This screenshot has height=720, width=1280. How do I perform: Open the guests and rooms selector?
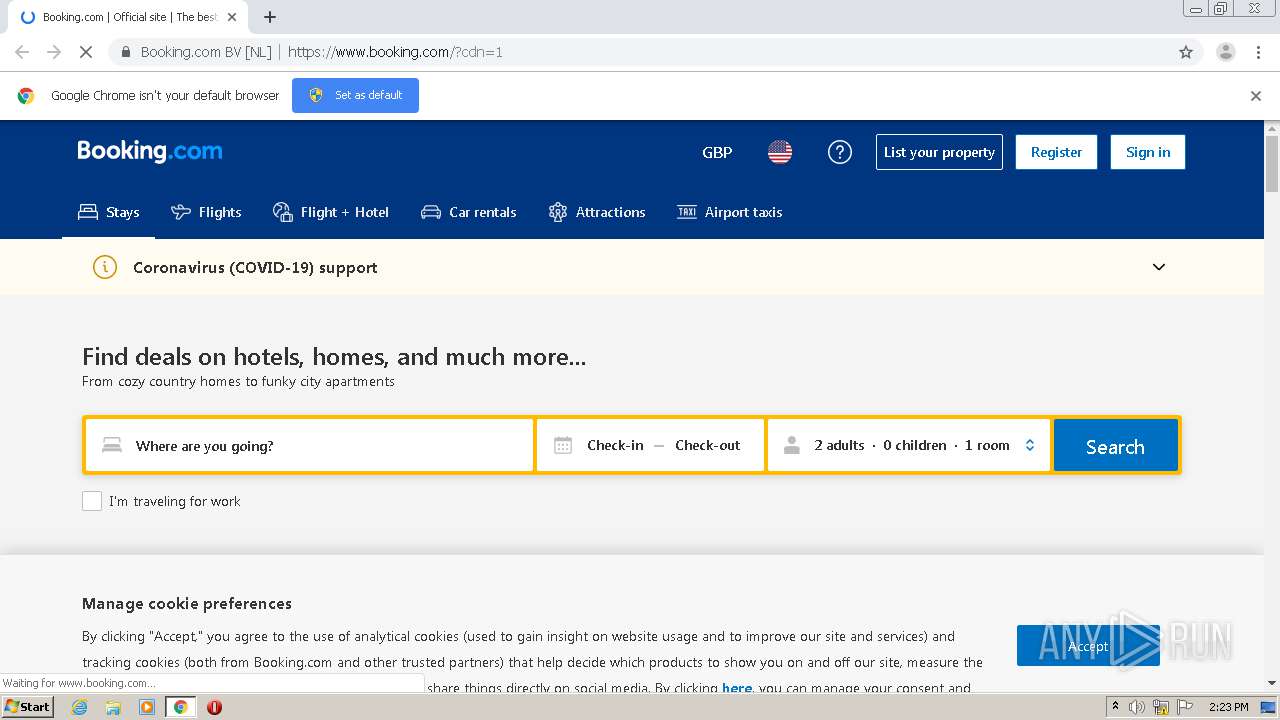click(x=909, y=446)
